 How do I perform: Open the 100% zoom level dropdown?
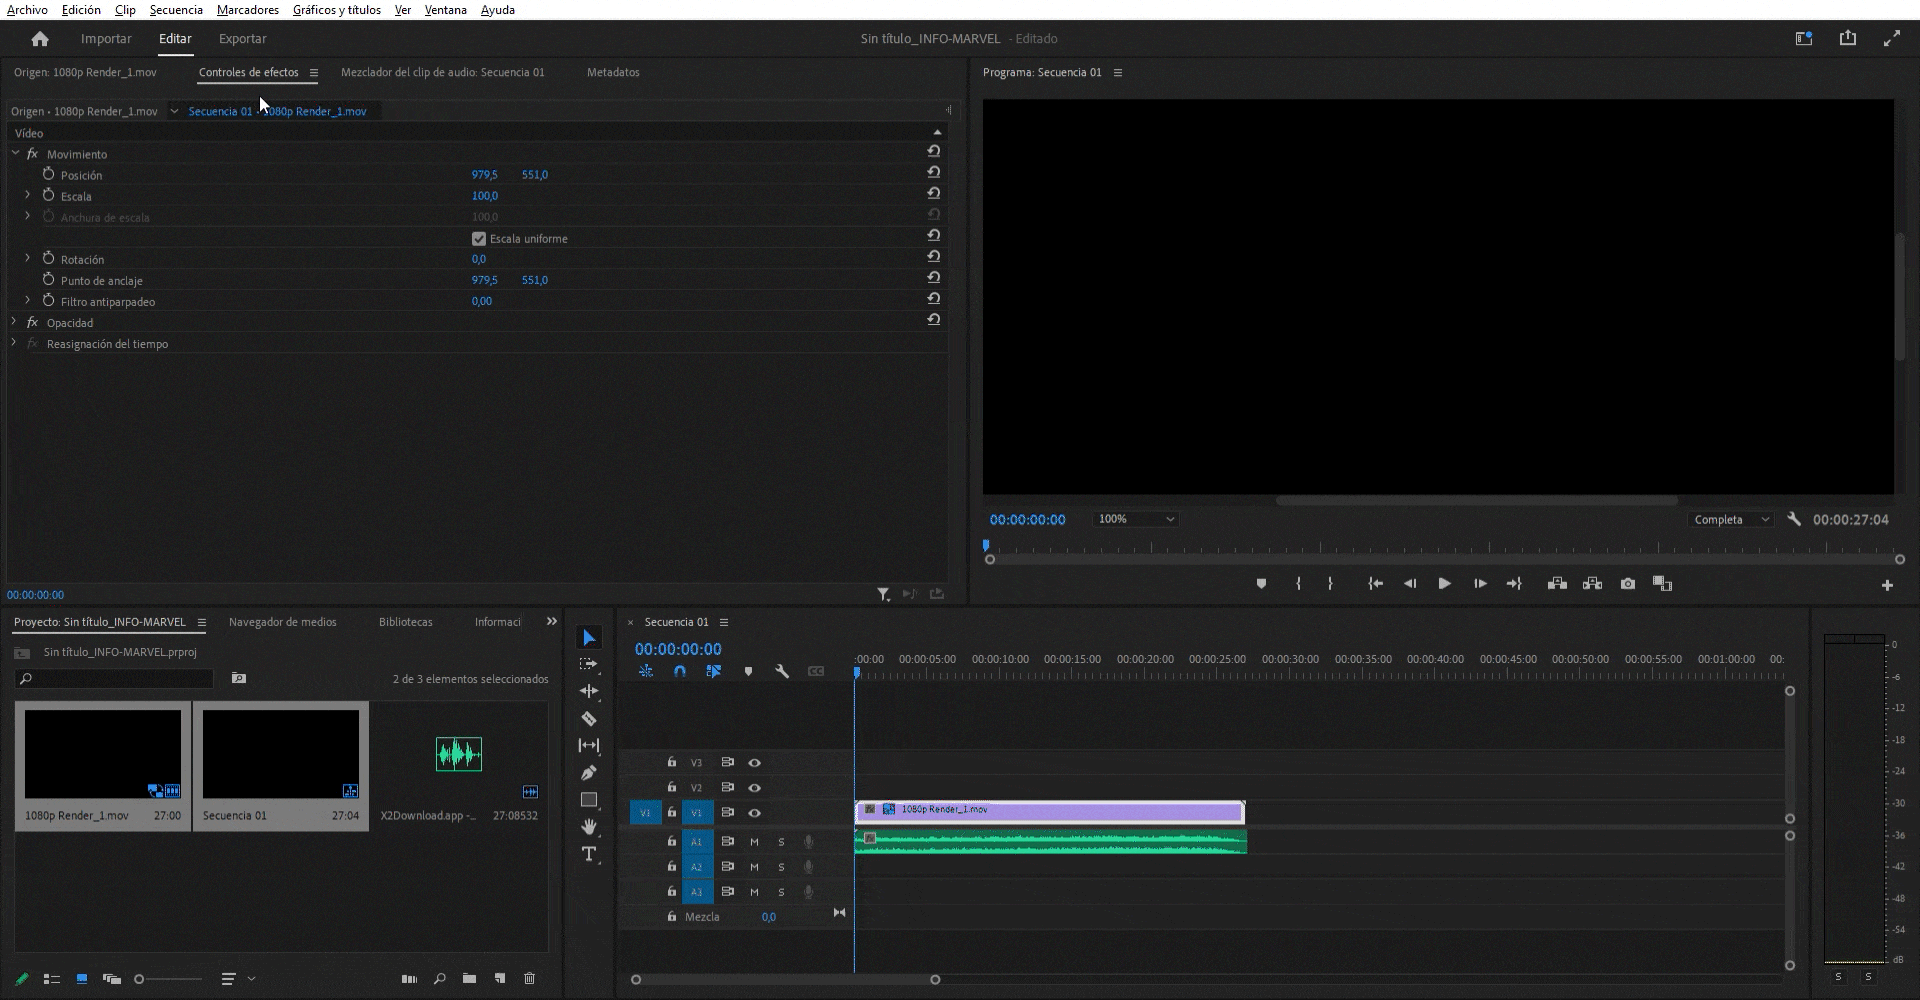click(1136, 519)
